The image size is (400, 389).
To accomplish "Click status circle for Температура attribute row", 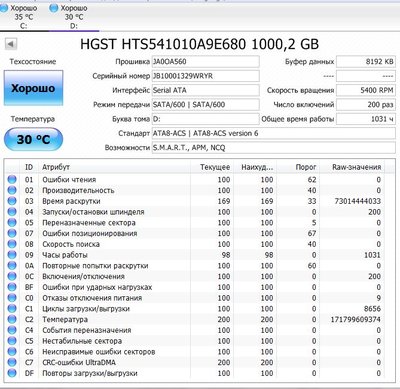I will pos(12,319).
